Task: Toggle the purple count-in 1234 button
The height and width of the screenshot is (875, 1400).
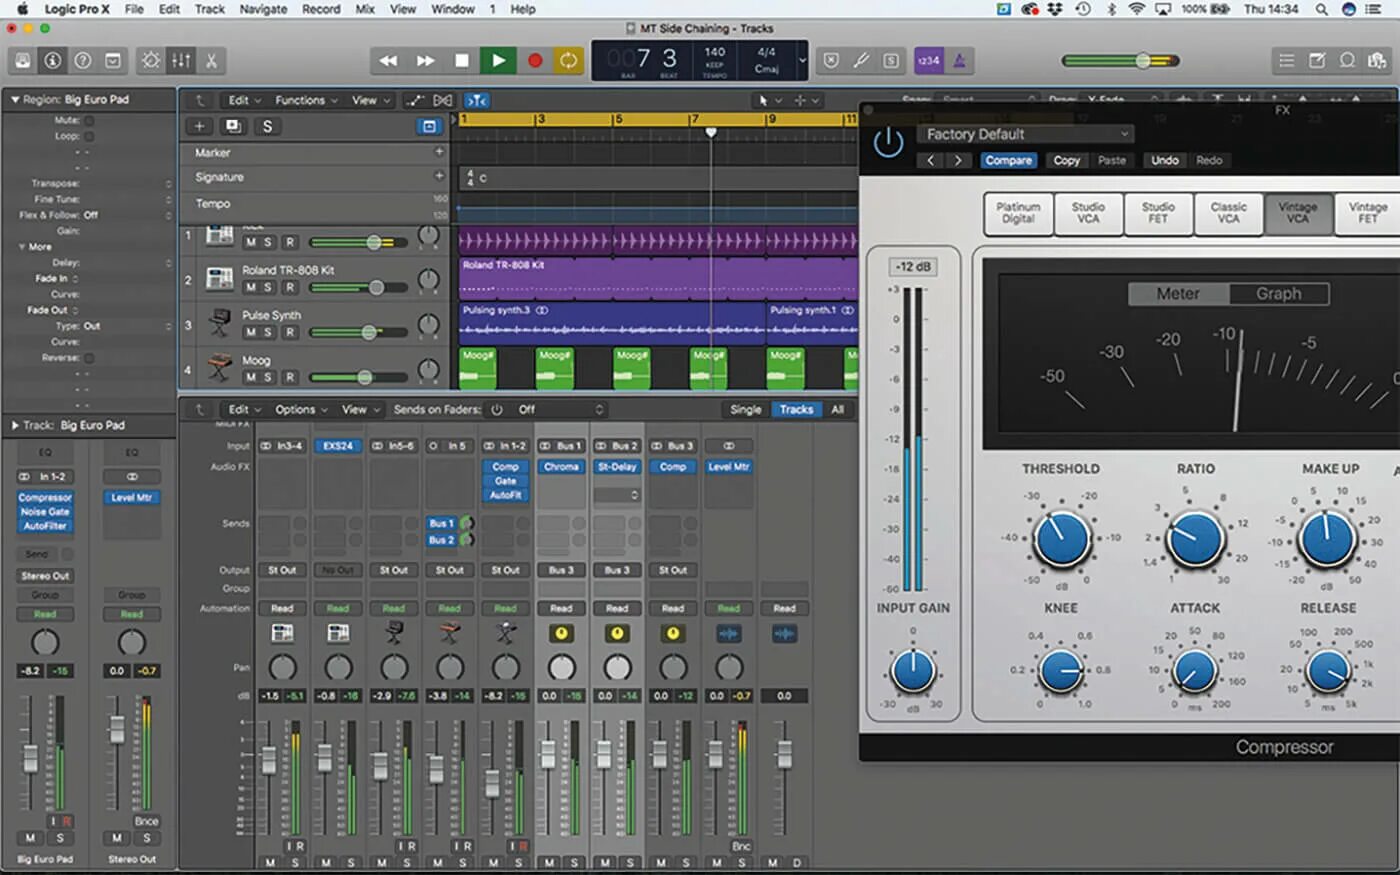Action: click(929, 61)
